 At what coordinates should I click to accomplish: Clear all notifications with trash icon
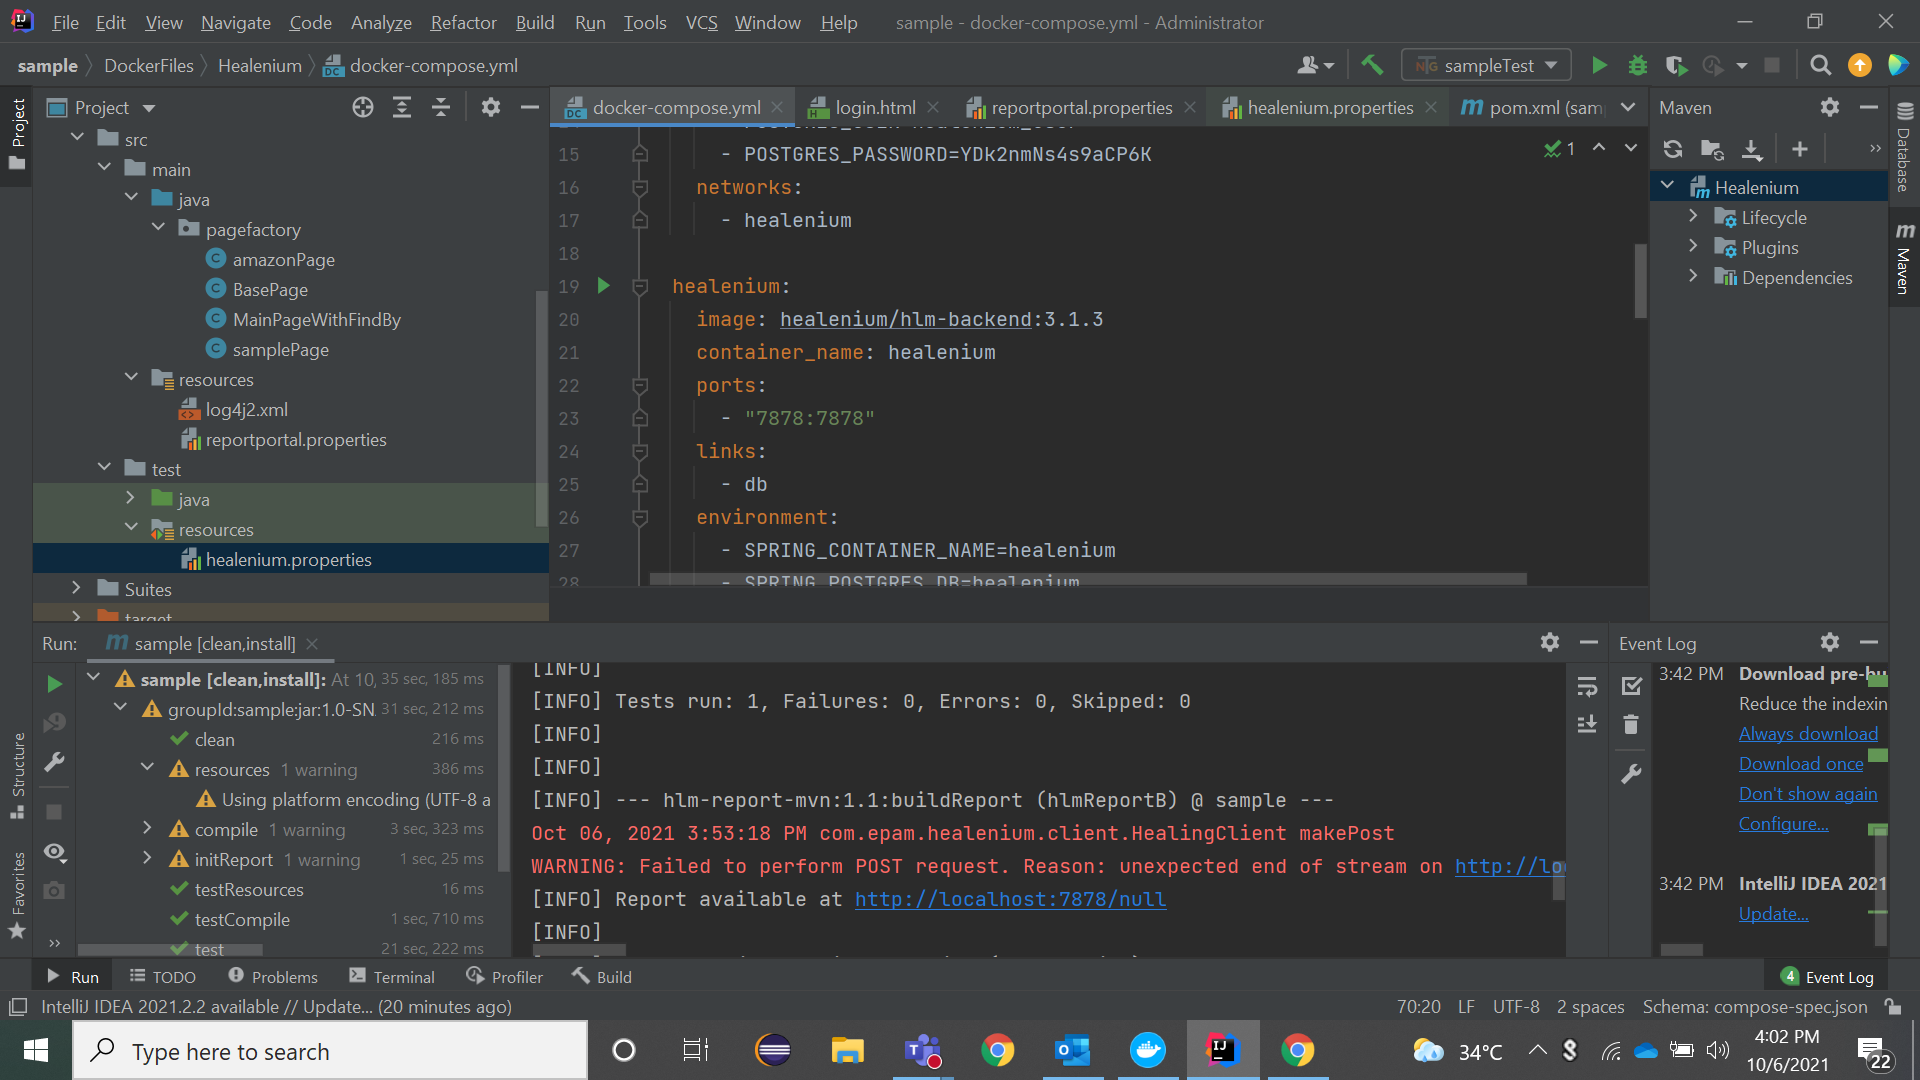tap(1631, 725)
